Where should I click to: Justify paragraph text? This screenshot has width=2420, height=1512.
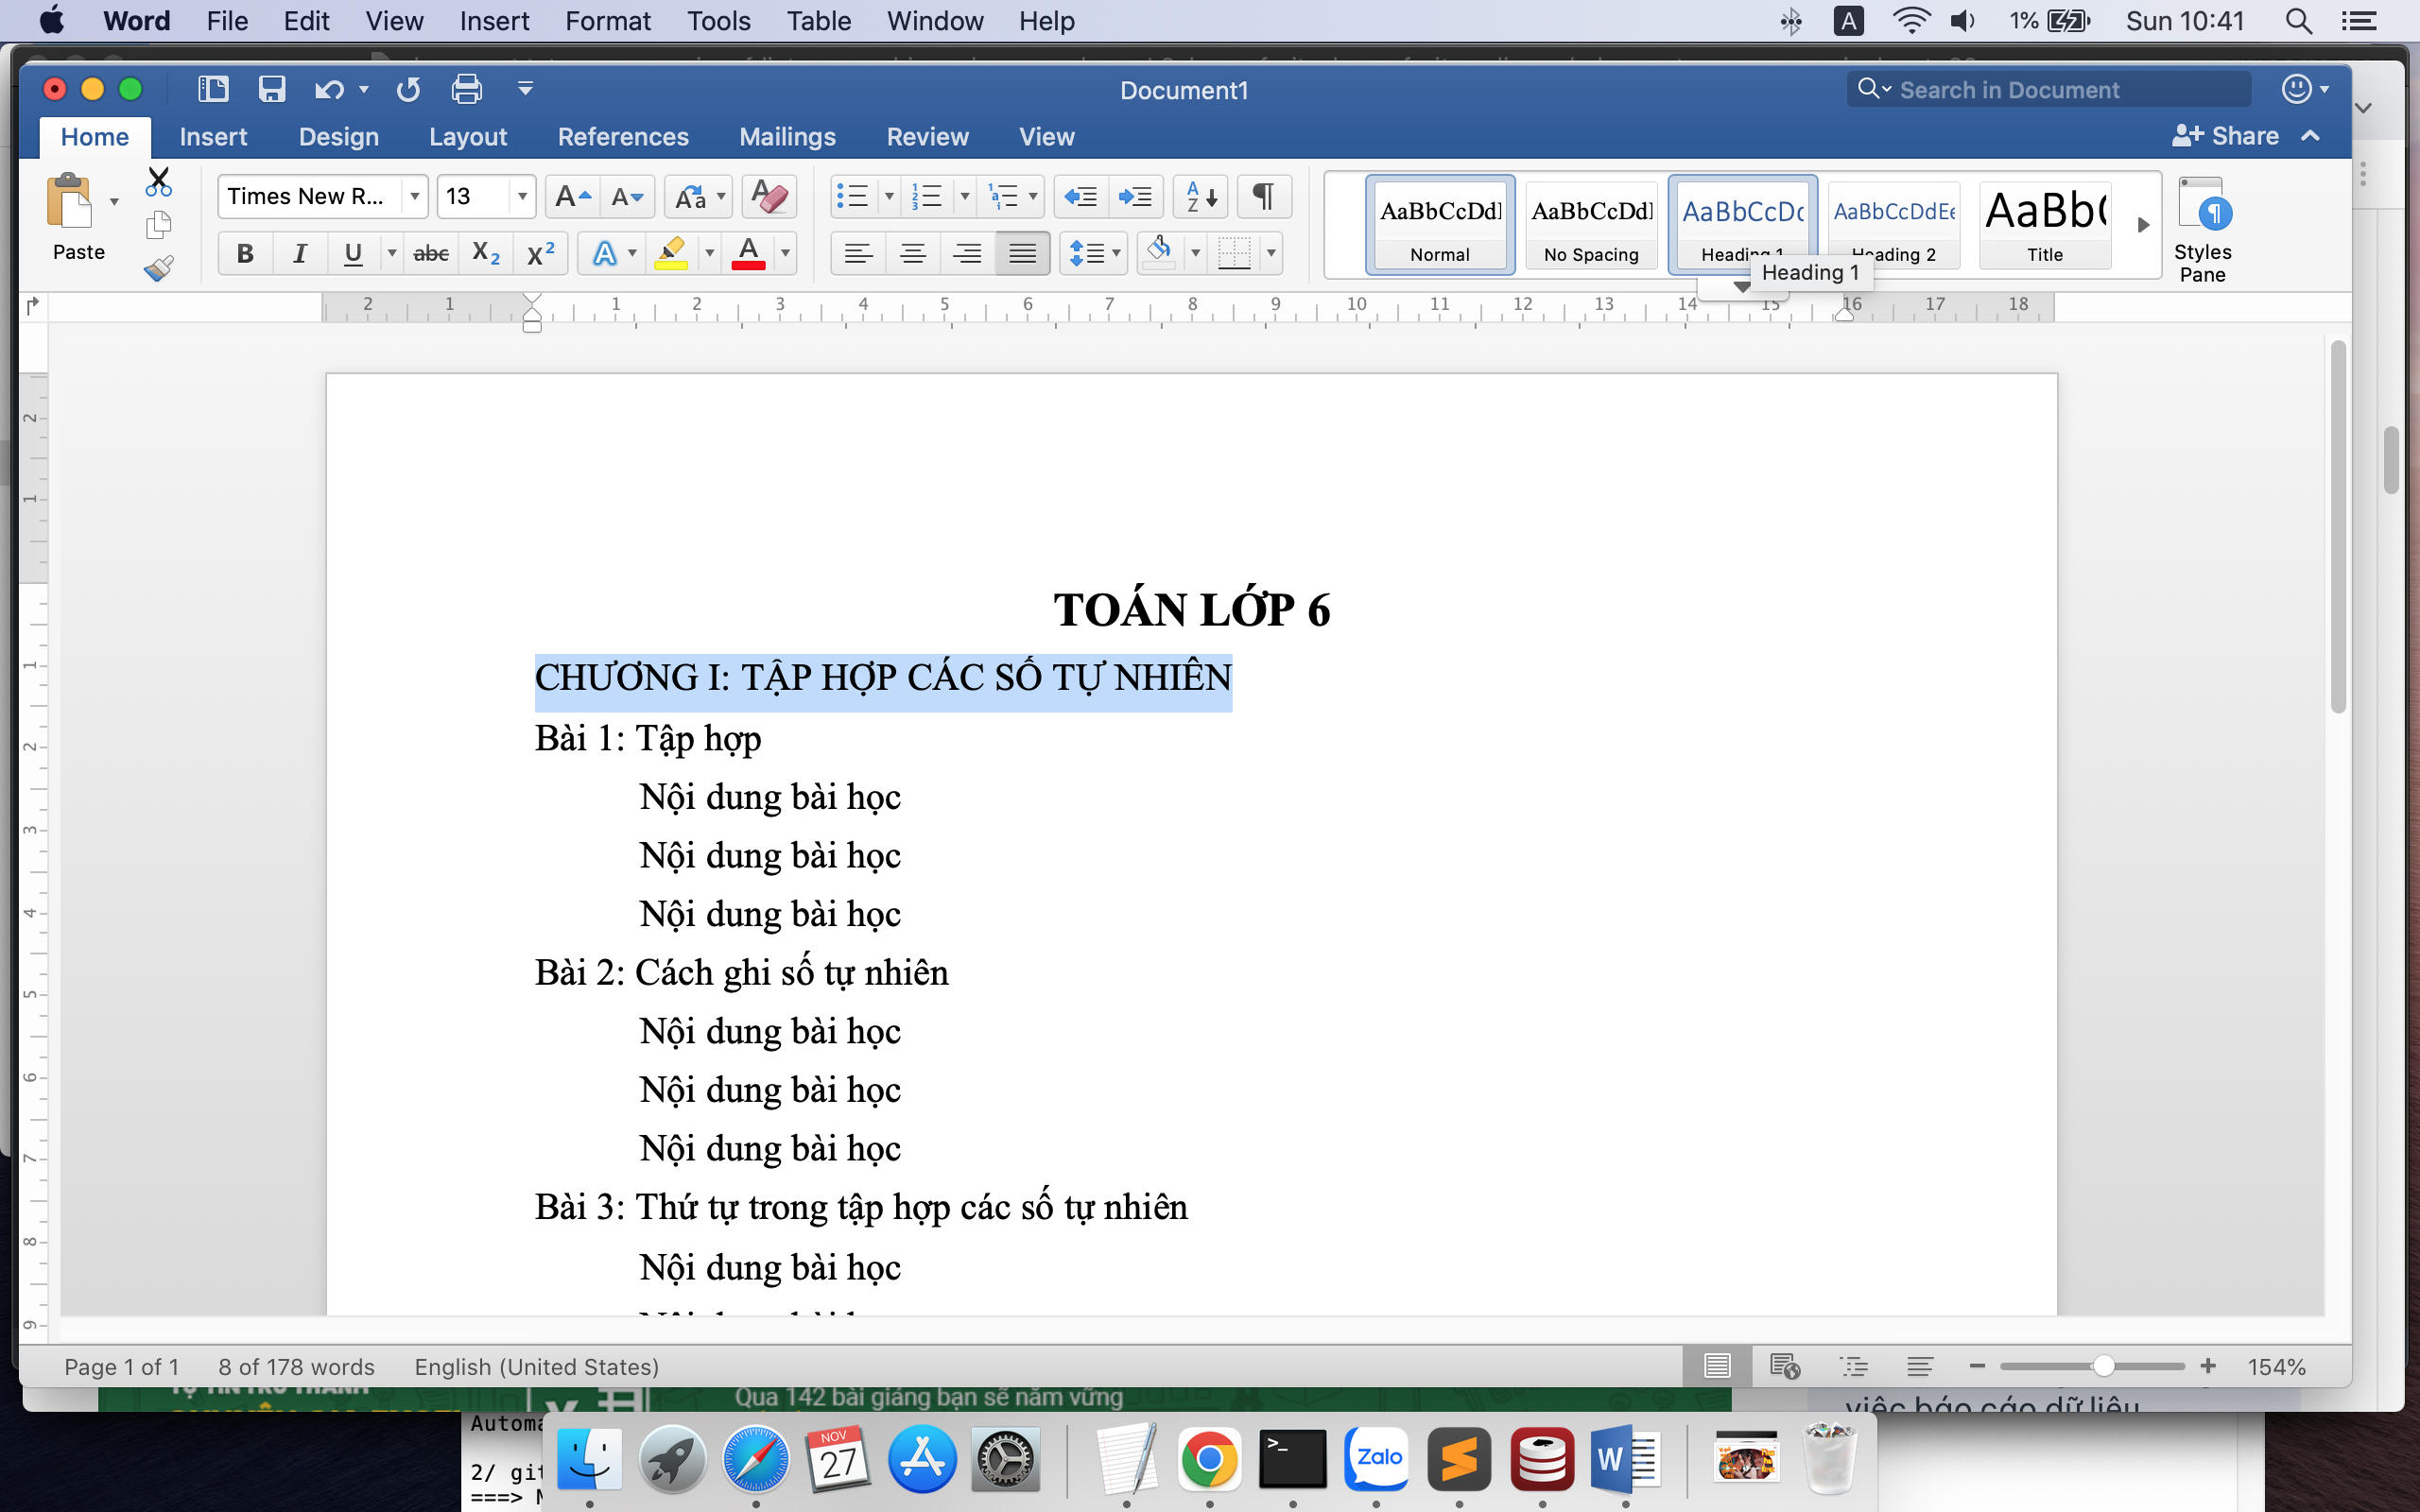click(x=1022, y=253)
